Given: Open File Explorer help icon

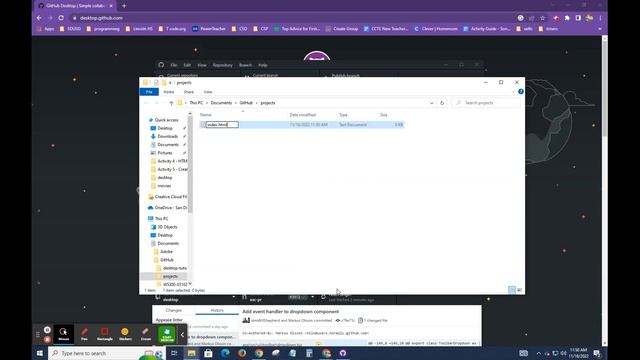Looking at the screenshot, I should pyautogui.click(x=521, y=92).
